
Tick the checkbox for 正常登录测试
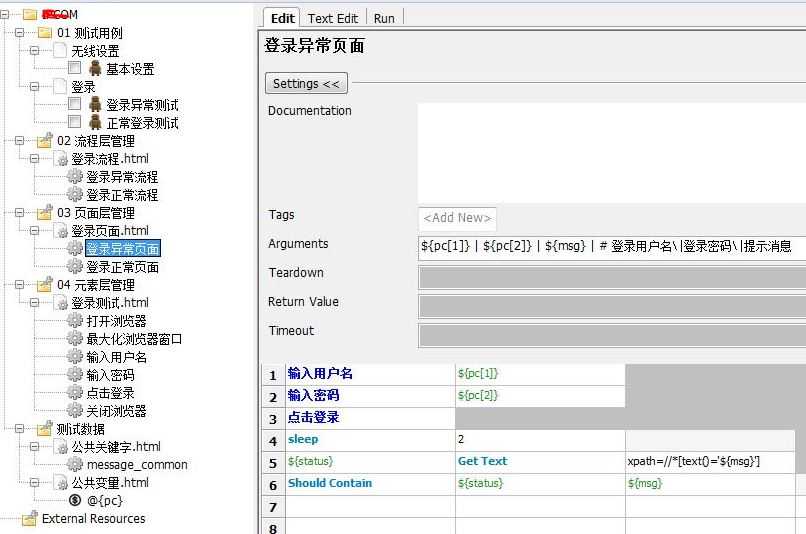75,121
